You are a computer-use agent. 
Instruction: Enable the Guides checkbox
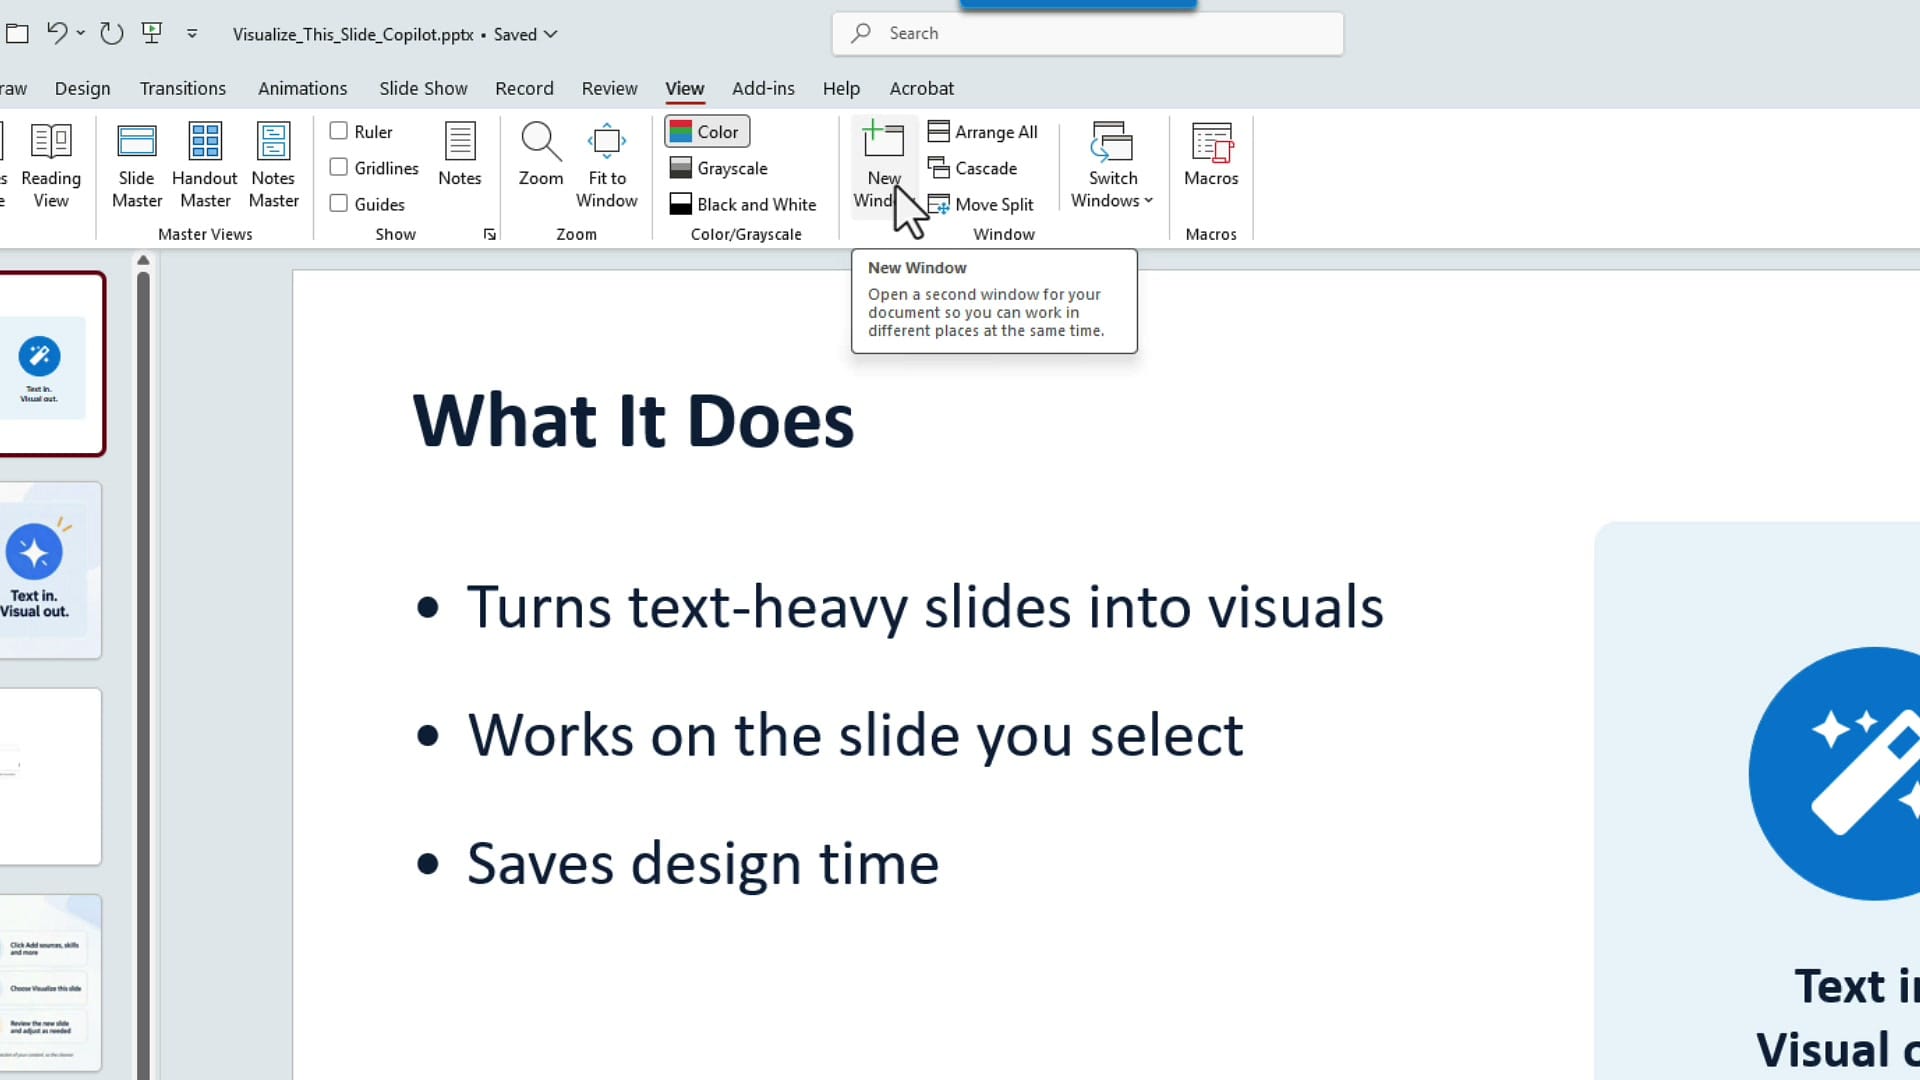point(339,203)
